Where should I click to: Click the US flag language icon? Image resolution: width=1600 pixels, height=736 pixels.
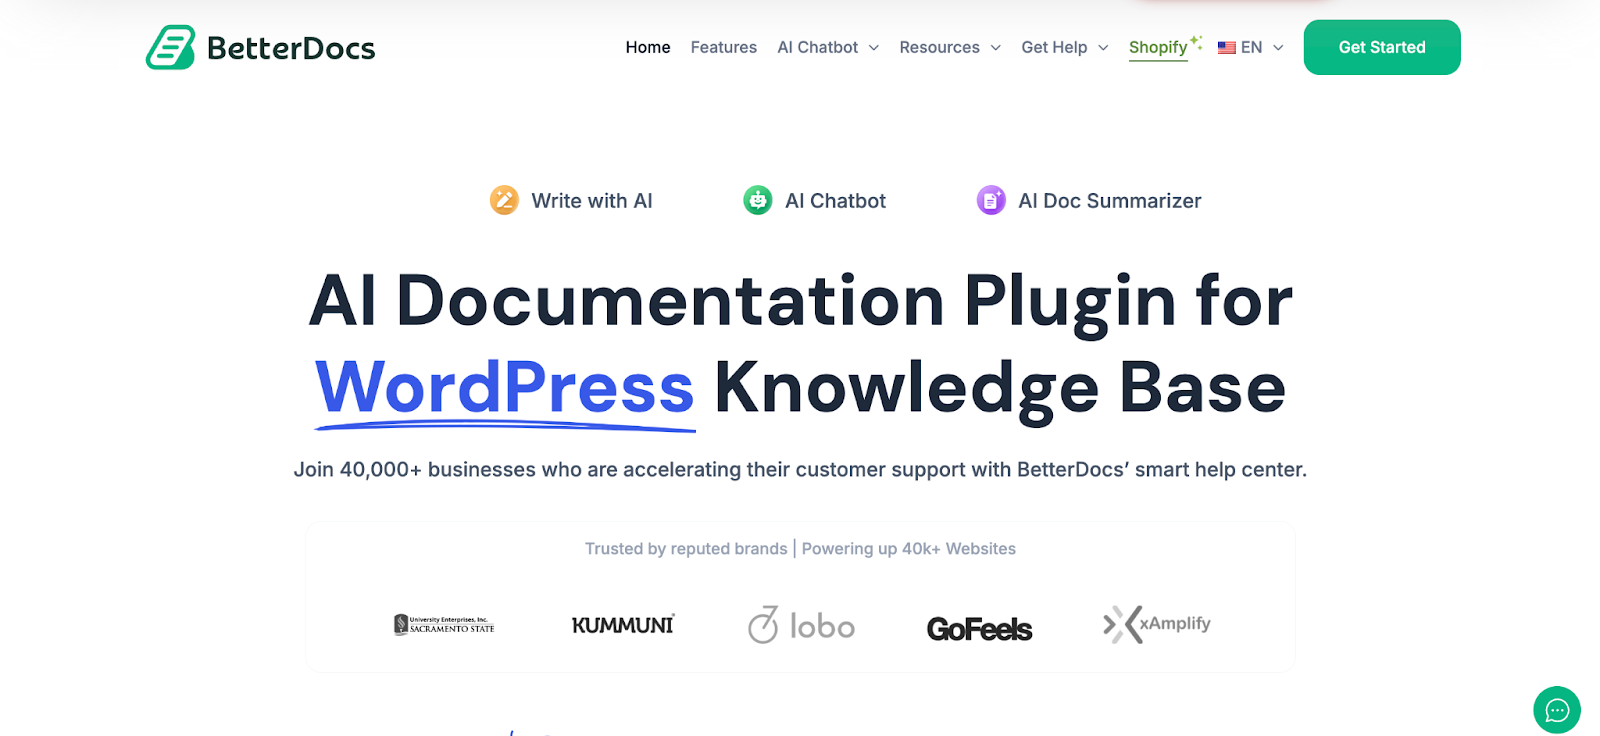(1227, 48)
